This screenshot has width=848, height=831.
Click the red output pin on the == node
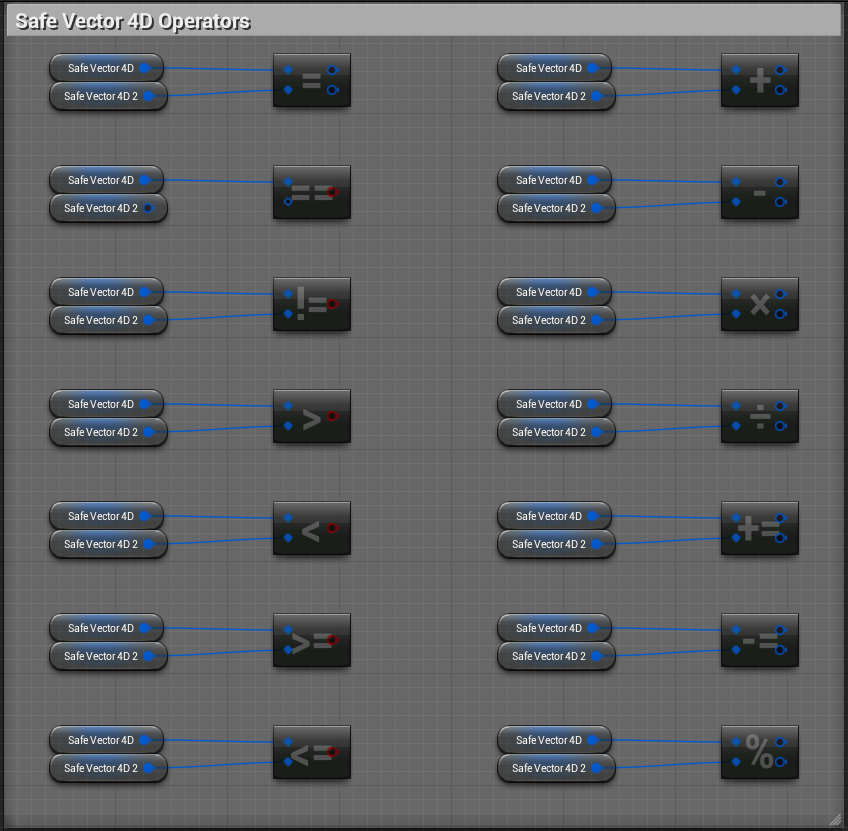(333, 193)
